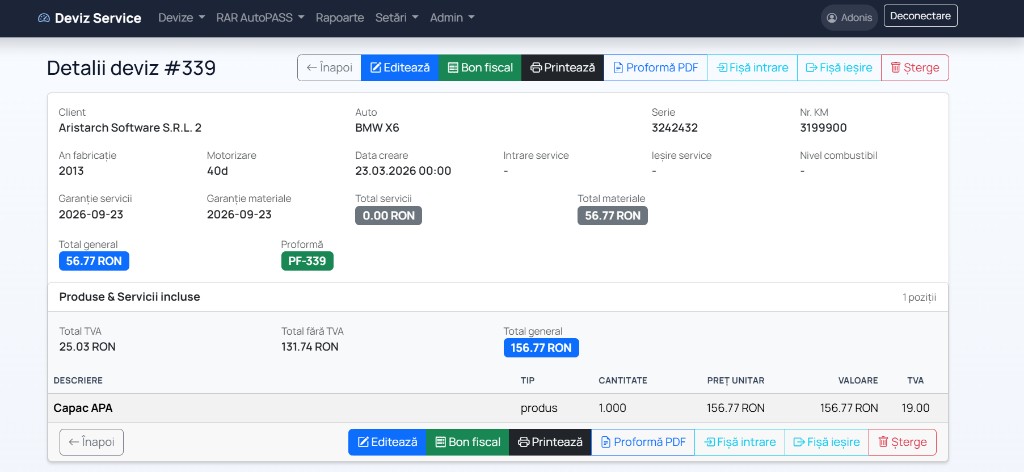The height and width of the screenshot is (472, 1024).
Task: Click the bottom Fișă ieșire button
Action: pyautogui.click(x=826, y=442)
